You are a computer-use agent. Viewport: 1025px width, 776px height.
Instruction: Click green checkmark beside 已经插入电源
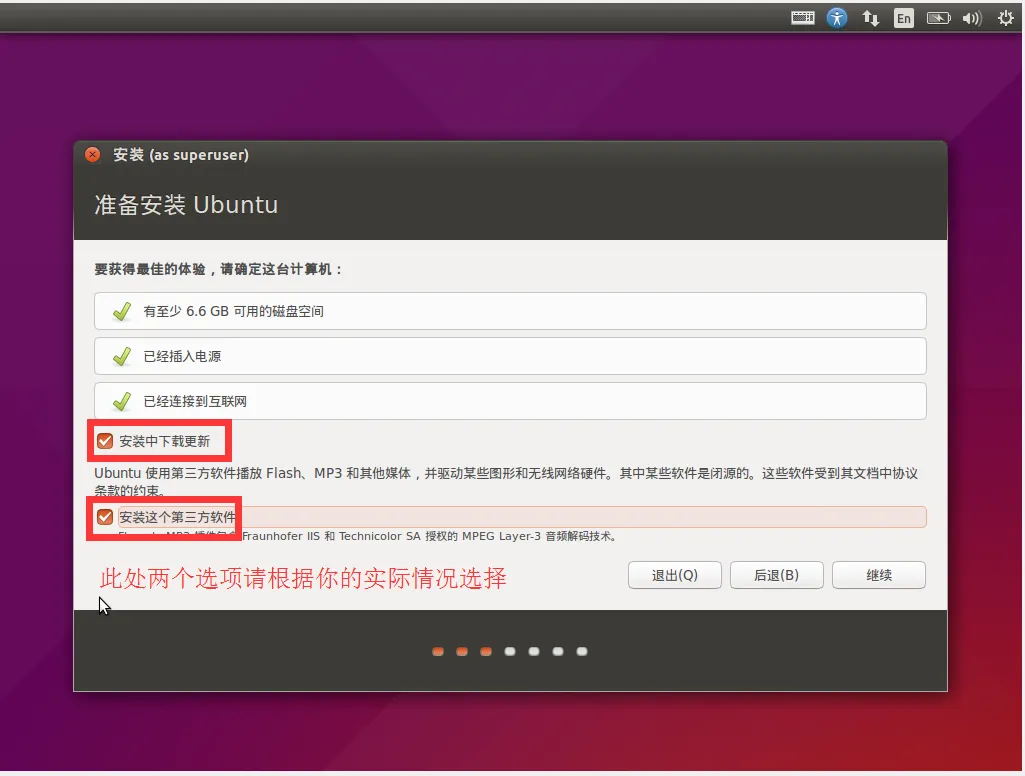(x=121, y=356)
